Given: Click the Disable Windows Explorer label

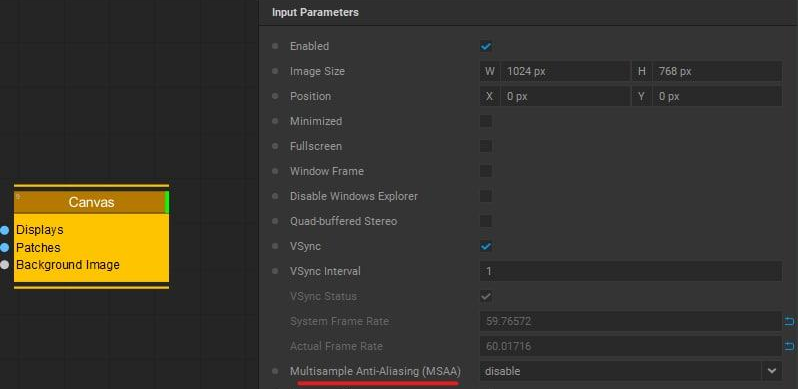Looking at the screenshot, I should coord(354,196).
